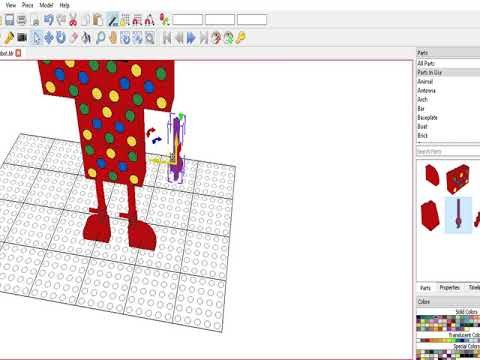The image size is (480, 360).
Task: Toggle the move snap magnet grid icon
Action: [x=137, y=20]
